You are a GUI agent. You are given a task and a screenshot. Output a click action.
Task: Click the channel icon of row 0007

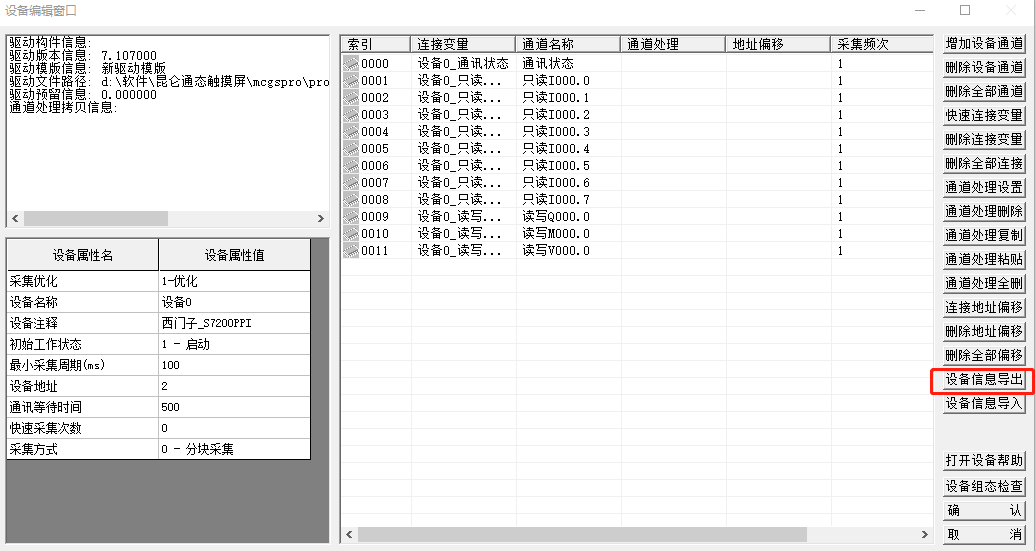click(x=351, y=182)
